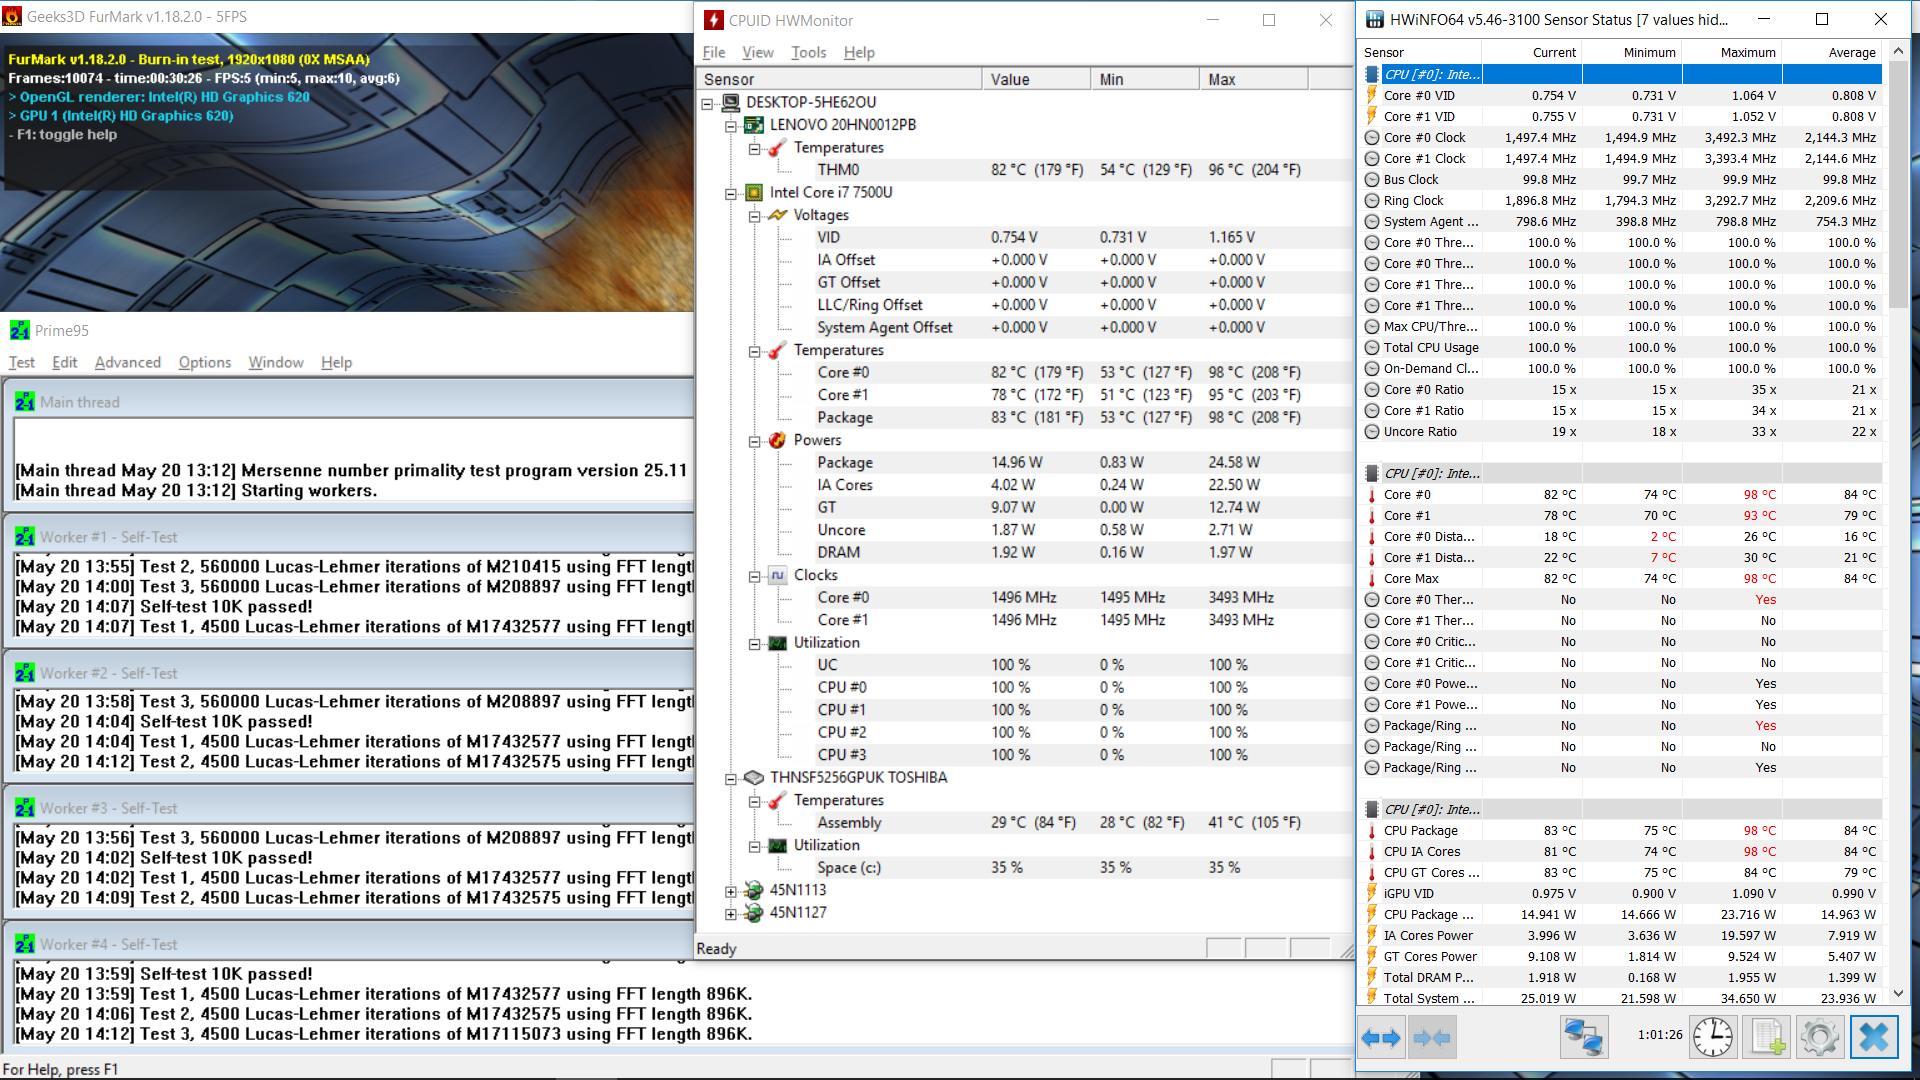This screenshot has width=1920, height=1080.
Task: Open the Prime95 Edit menu
Action: 65,362
